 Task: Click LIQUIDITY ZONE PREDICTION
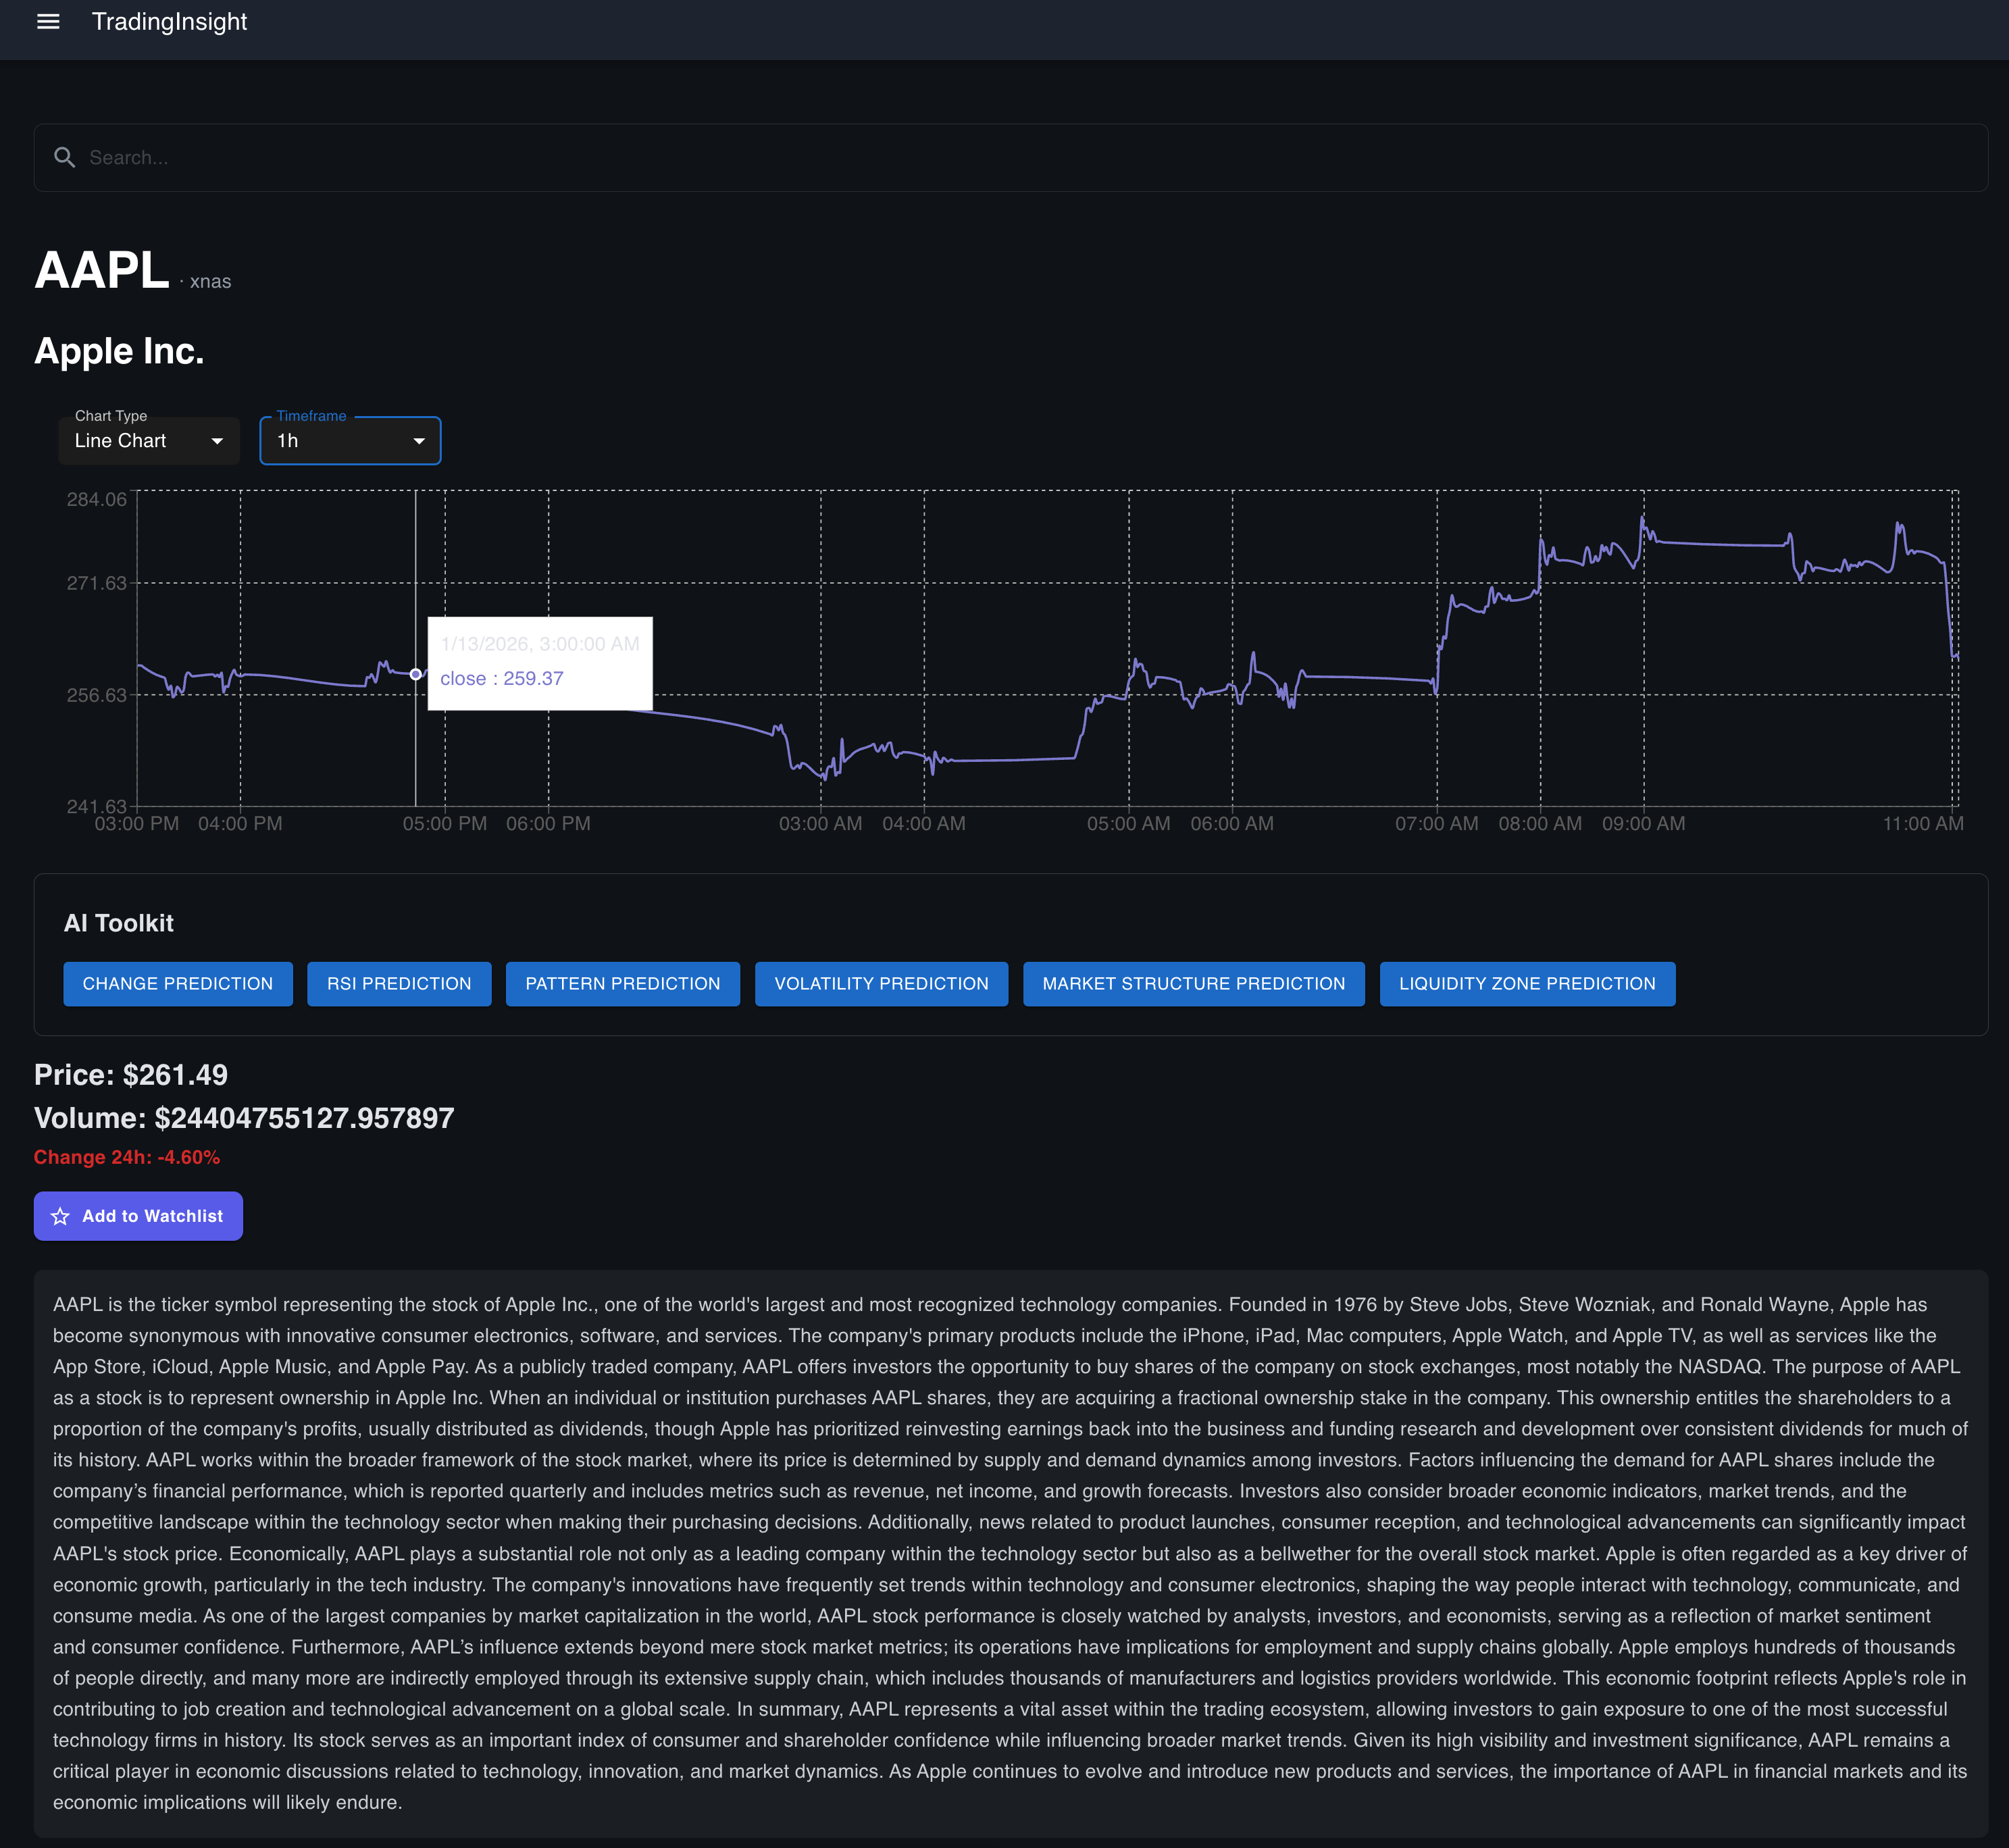(x=1527, y=983)
